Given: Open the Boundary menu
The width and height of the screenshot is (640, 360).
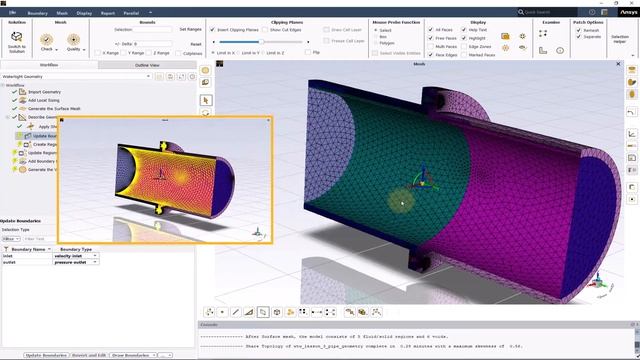Looking at the screenshot, I should tap(38, 13).
